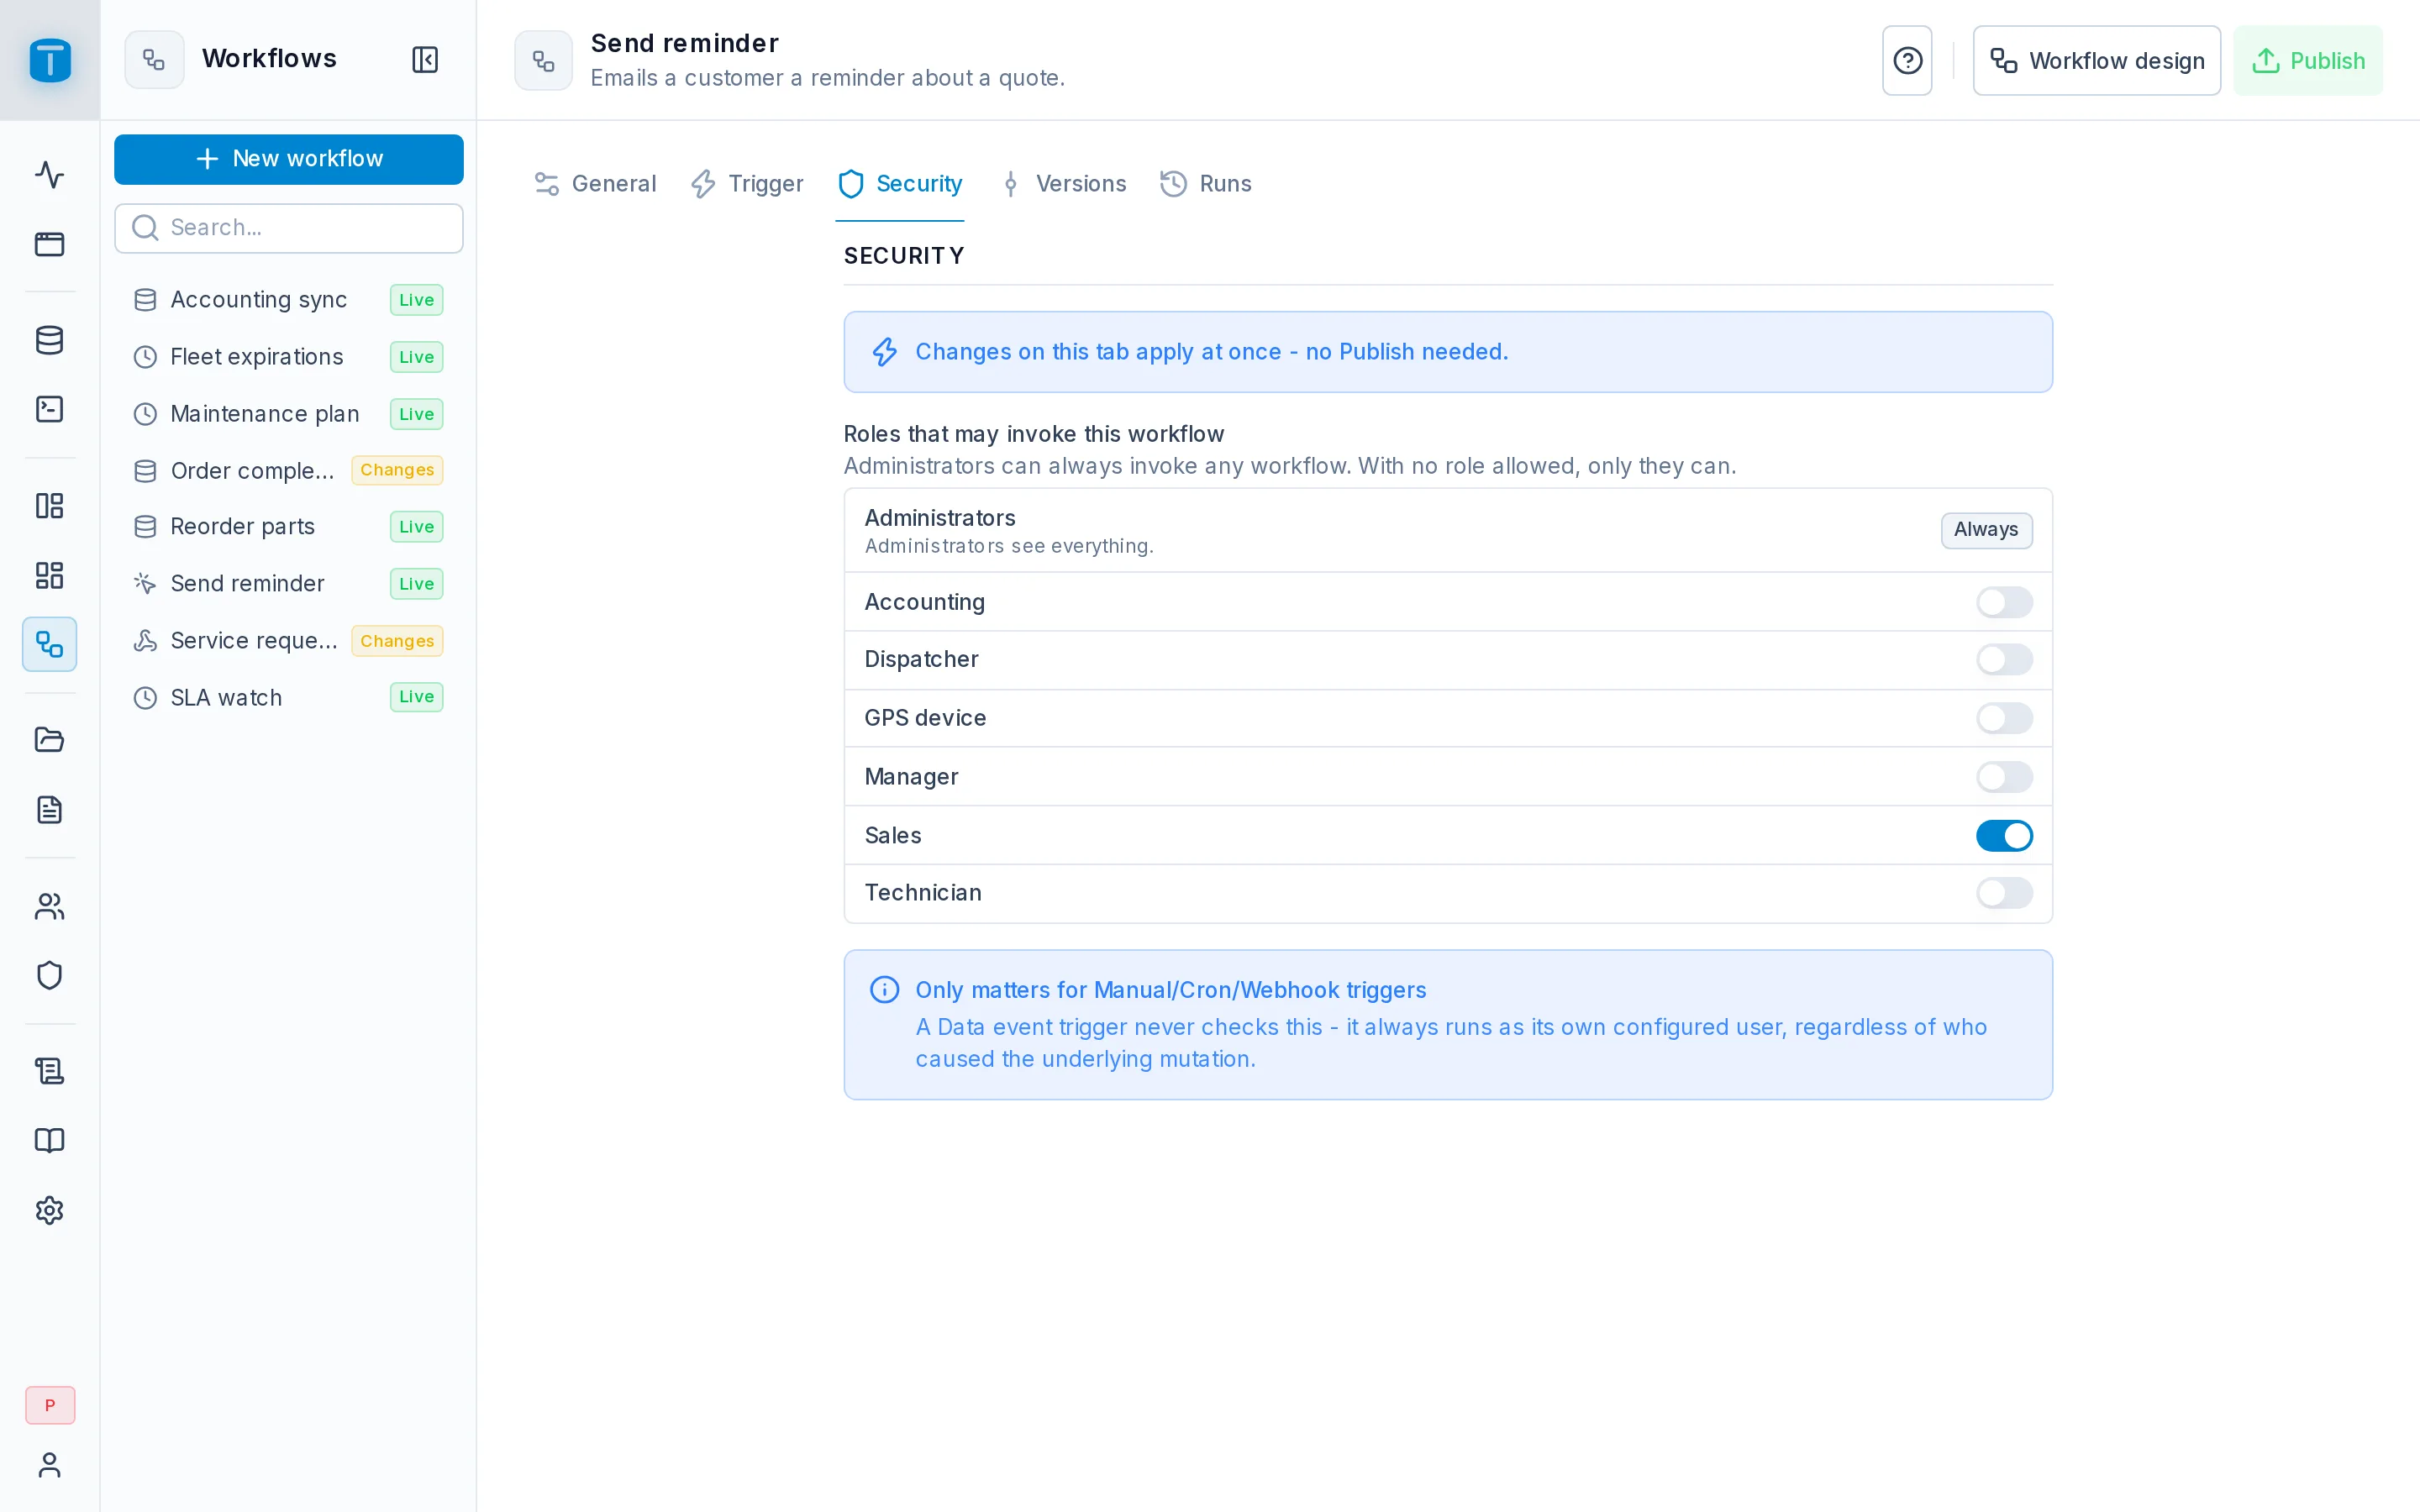Enable the Accounting role toggle
This screenshot has height=1512, width=2420.
pos(2004,602)
